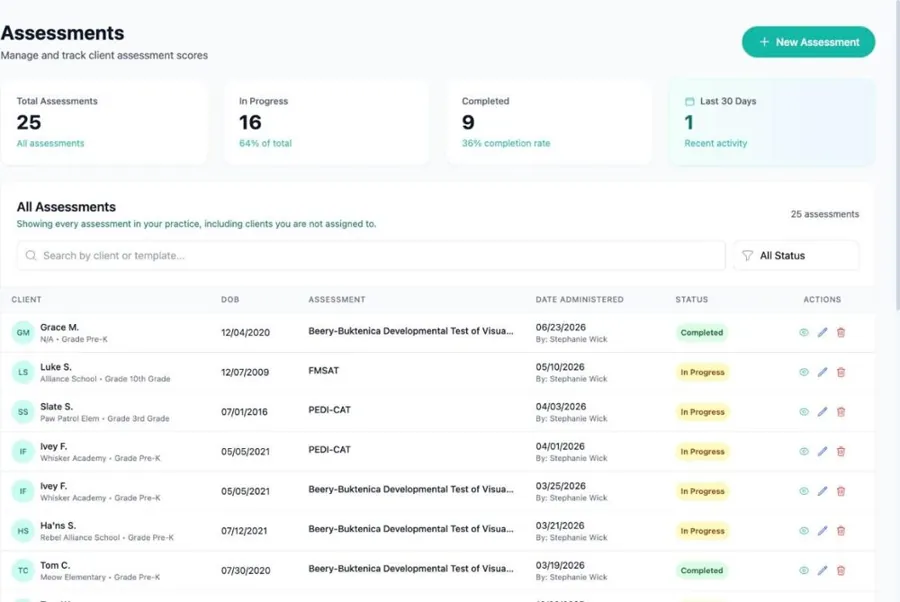900x602 pixels.
Task: Click the page vertical scrollbar
Action: pyautogui.click(x=897, y=155)
